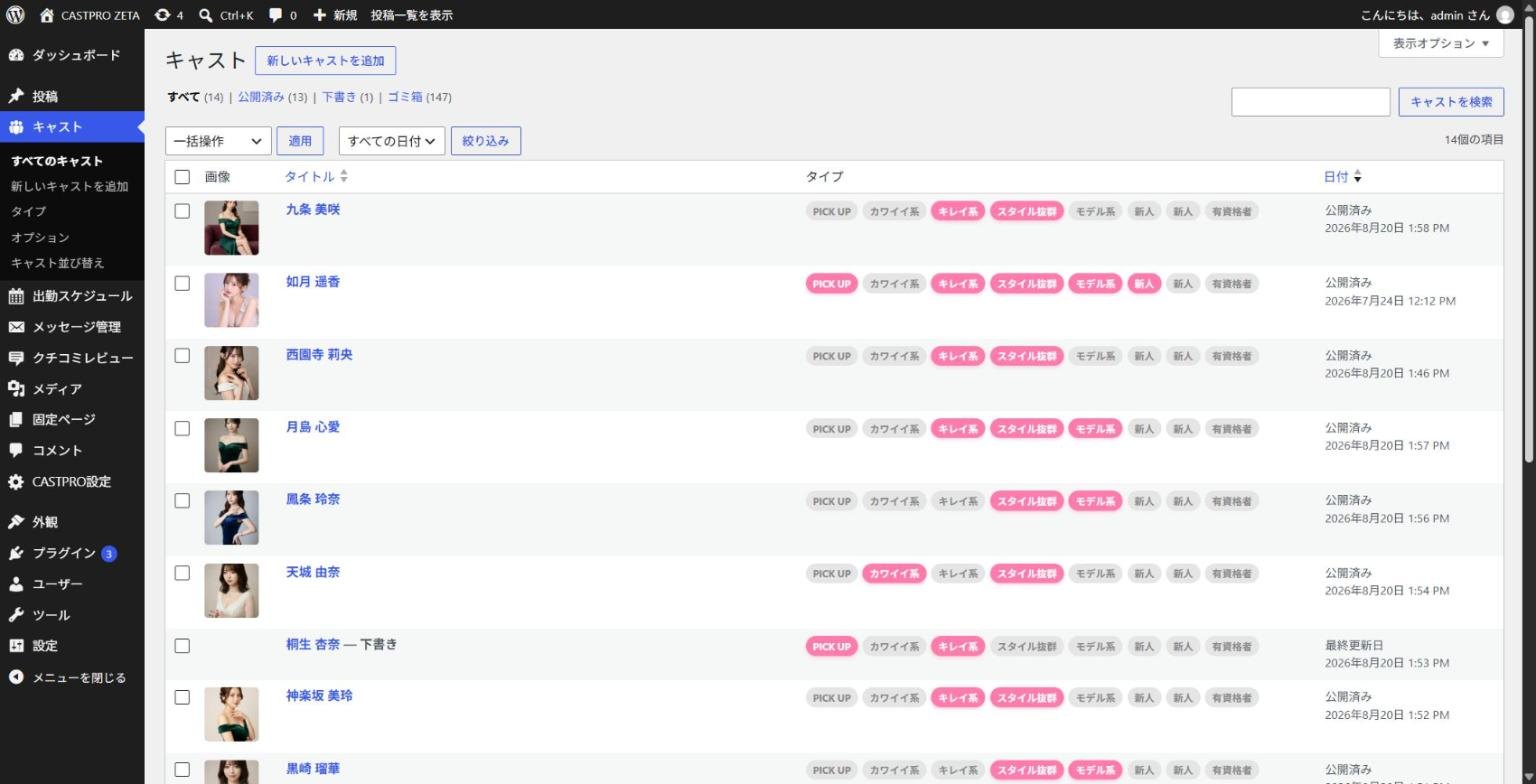The height and width of the screenshot is (784, 1536).
Task: Click the 新しいキャストを追加 button beside heading
Action: coord(325,61)
